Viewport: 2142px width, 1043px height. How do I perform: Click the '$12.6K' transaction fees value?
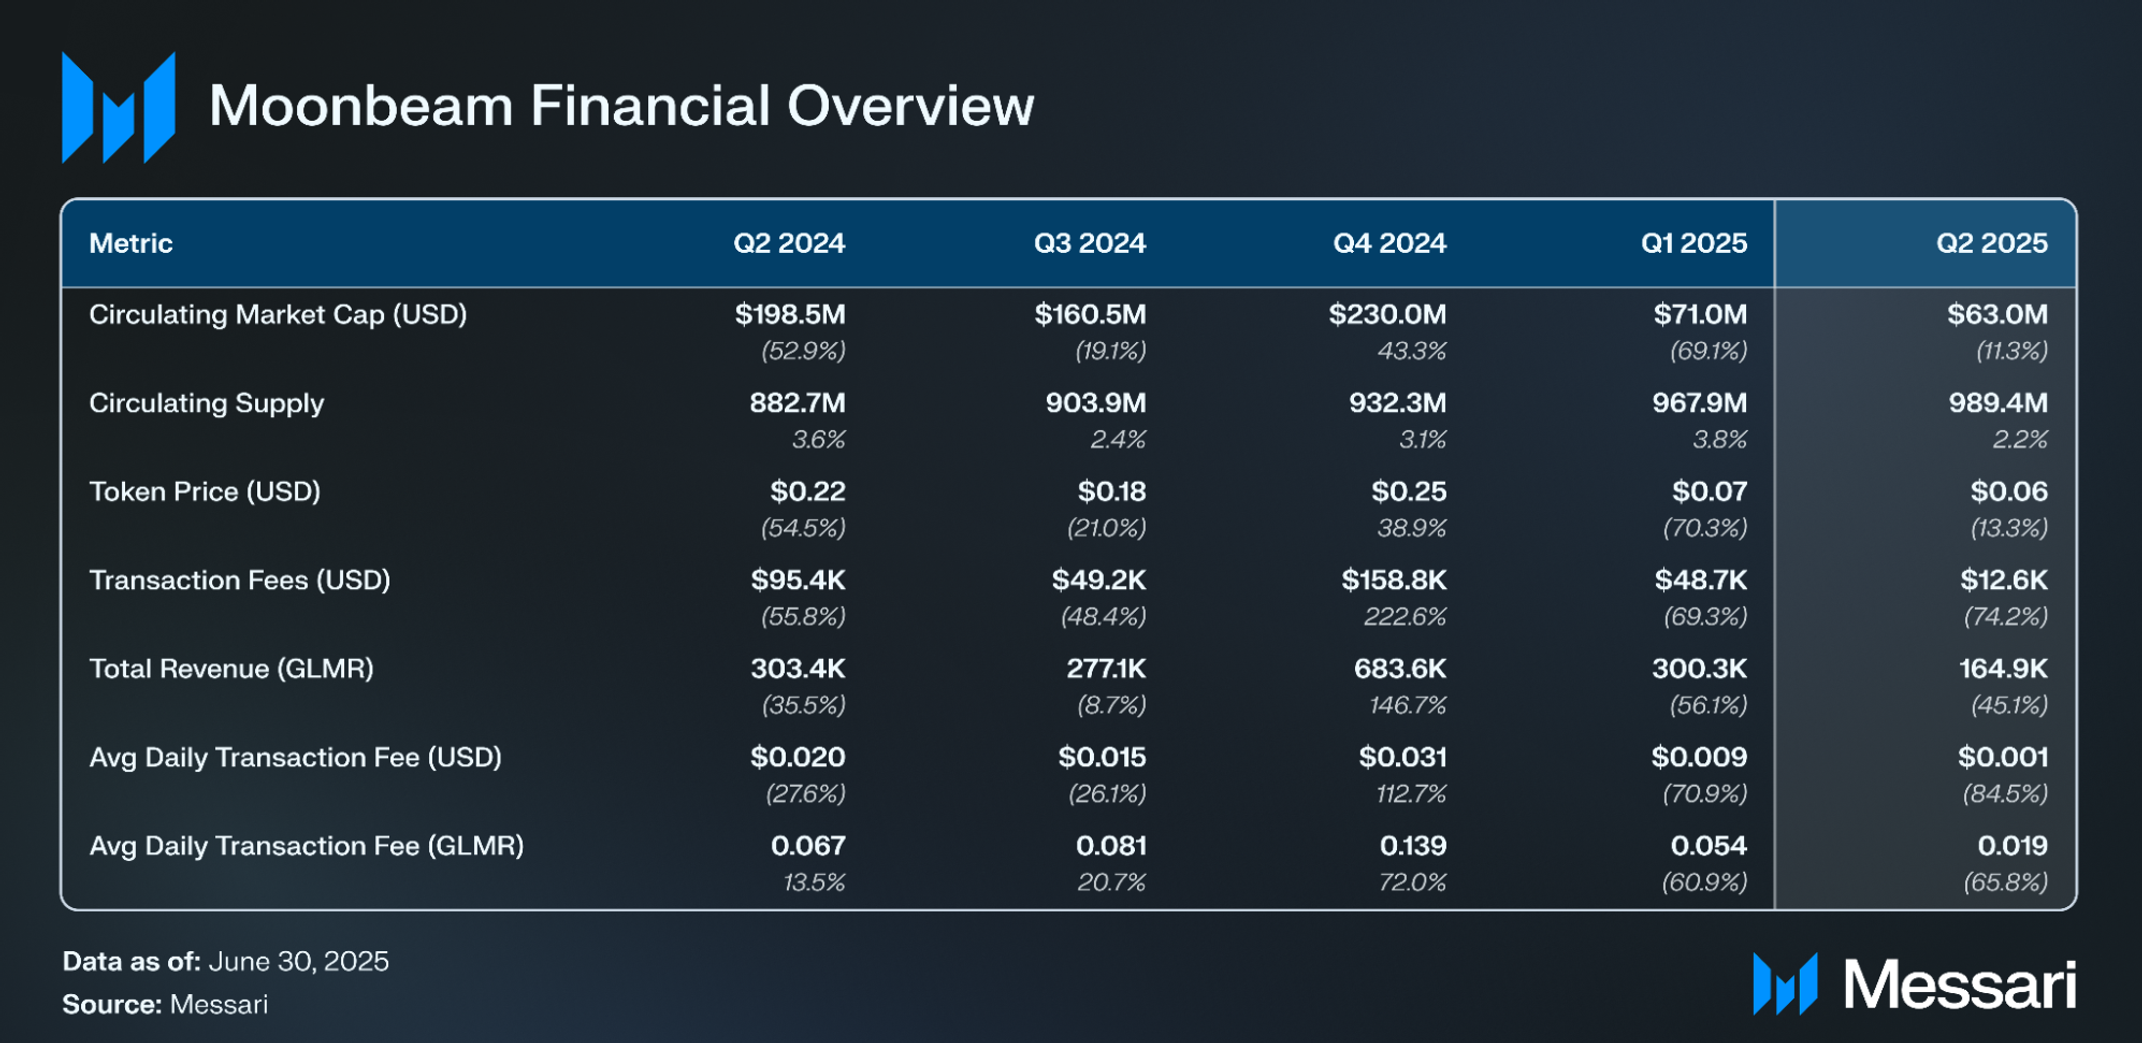(x=2004, y=580)
